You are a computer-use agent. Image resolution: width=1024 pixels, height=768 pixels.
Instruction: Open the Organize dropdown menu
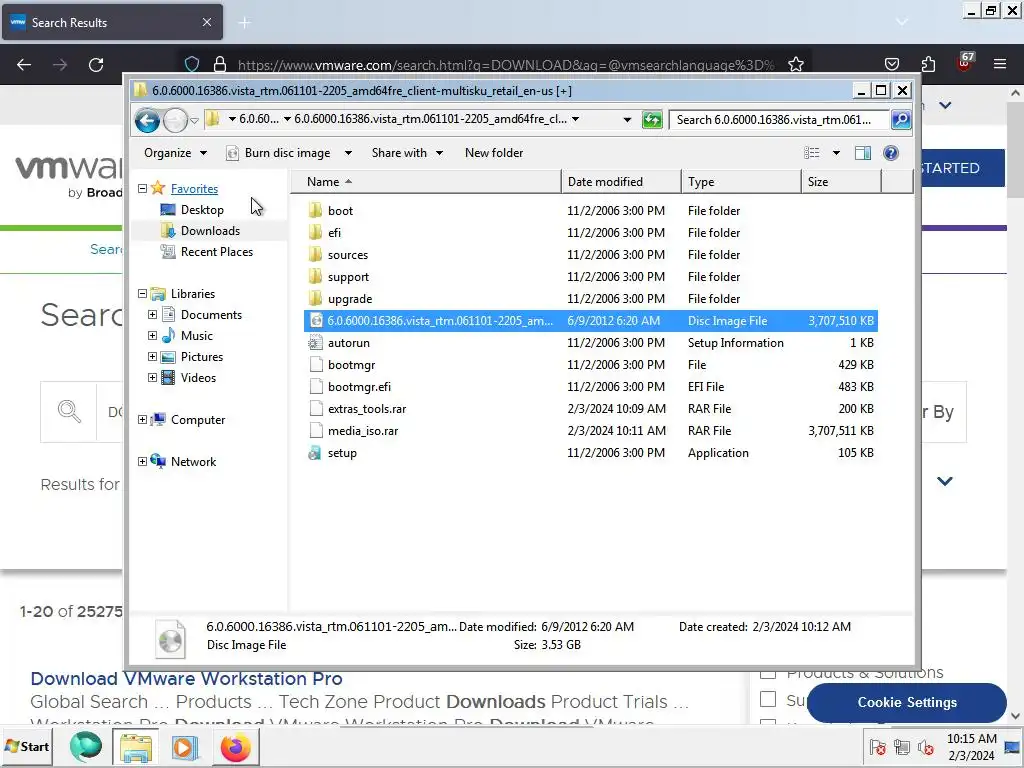(175, 153)
